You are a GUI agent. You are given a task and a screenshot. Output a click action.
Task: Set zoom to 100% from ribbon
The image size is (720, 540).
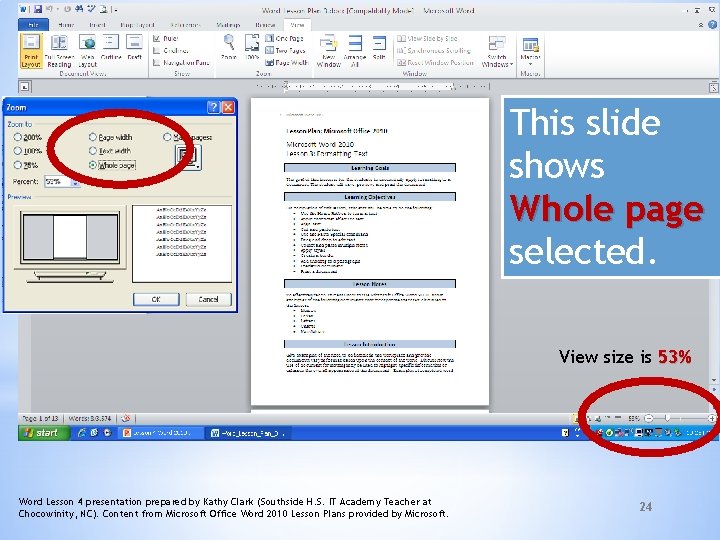(252, 48)
